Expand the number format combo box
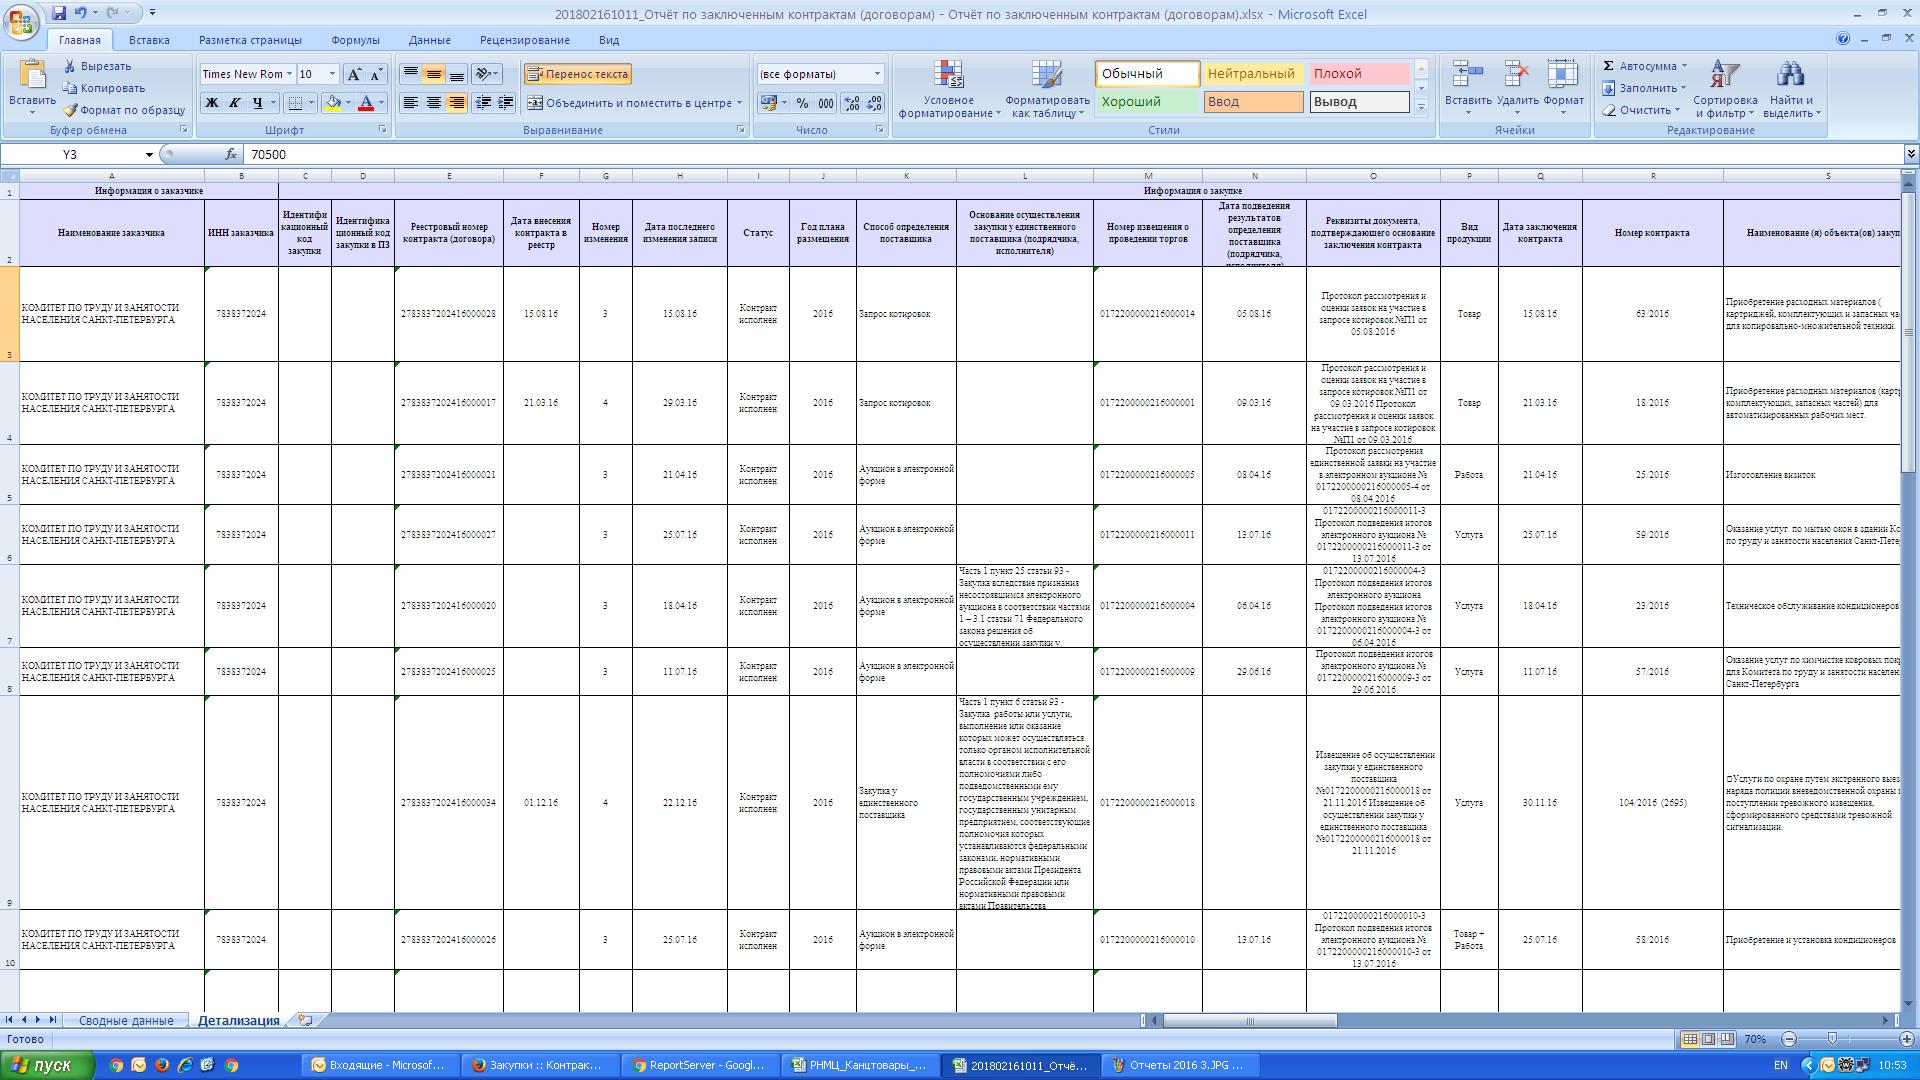 point(877,74)
